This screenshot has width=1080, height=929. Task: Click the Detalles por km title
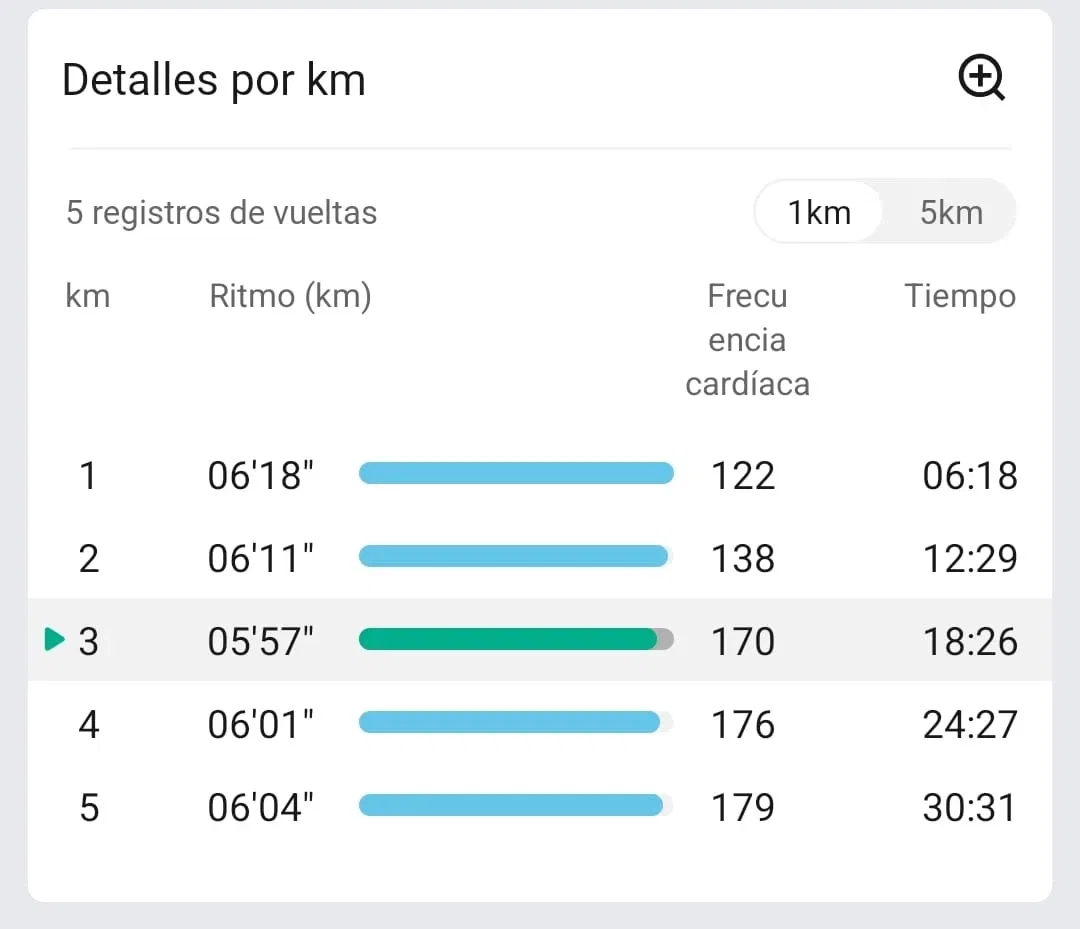pyautogui.click(x=214, y=81)
